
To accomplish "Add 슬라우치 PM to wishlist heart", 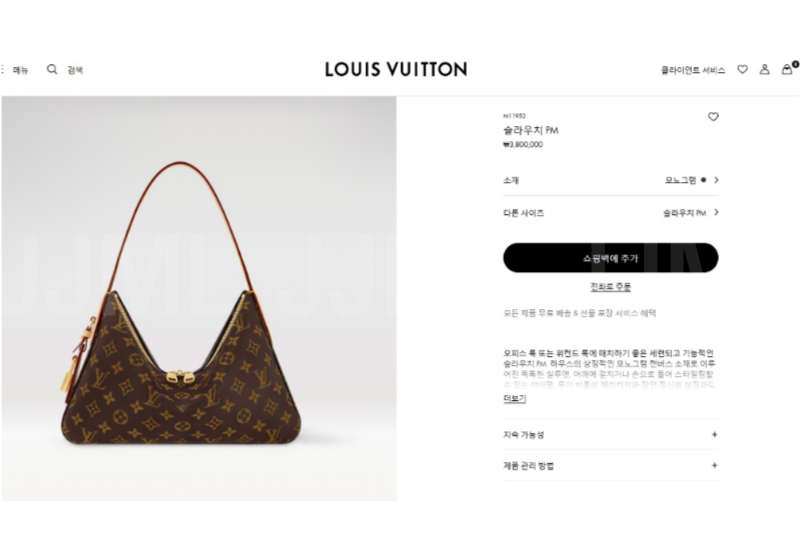I will (713, 117).
